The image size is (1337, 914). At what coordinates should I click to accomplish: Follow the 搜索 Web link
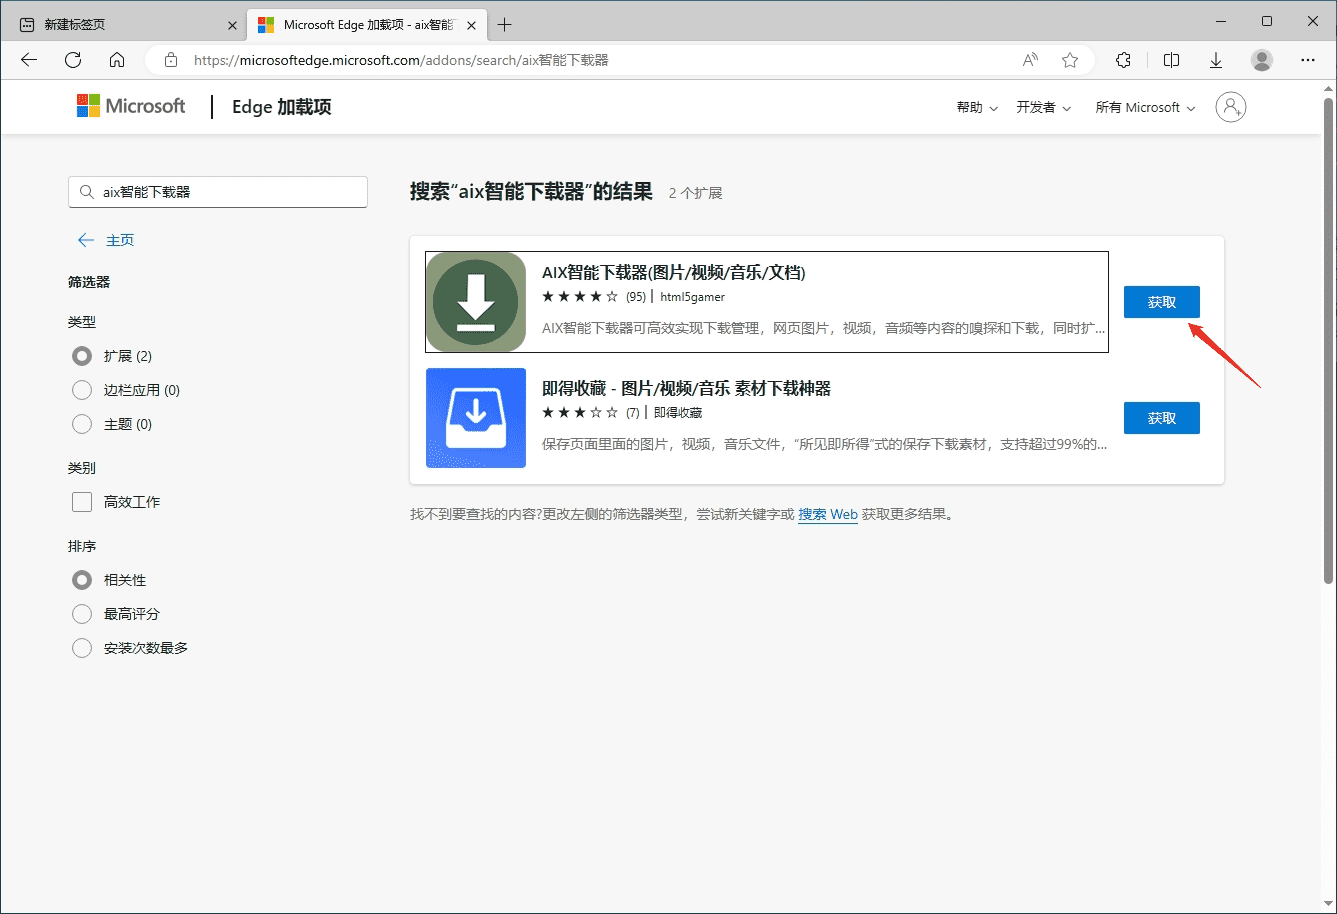point(827,514)
